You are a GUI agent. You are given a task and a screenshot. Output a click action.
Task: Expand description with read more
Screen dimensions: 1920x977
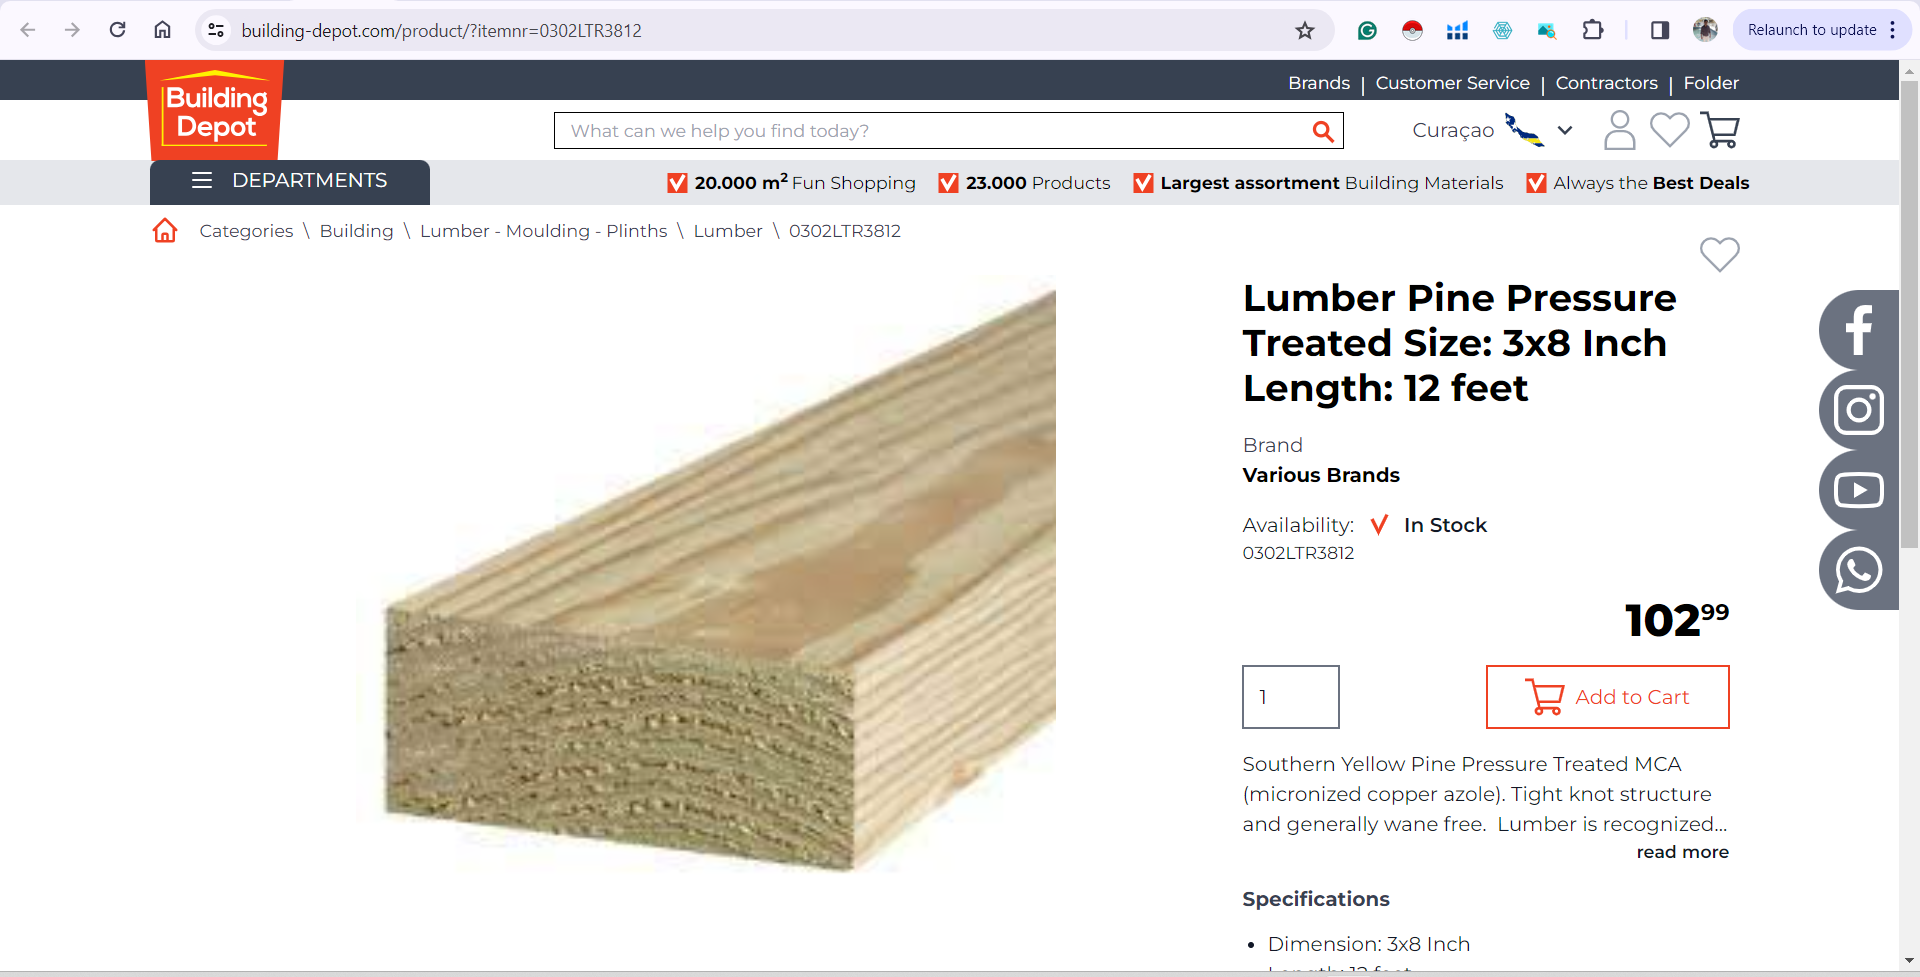(x=1683, y=852)
